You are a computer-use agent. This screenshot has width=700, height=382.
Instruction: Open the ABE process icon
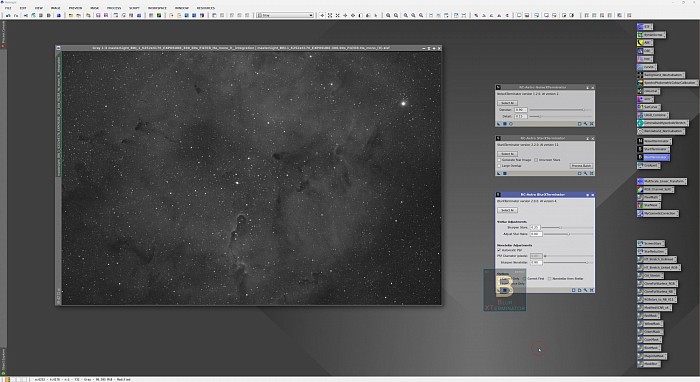coord(645,43)
